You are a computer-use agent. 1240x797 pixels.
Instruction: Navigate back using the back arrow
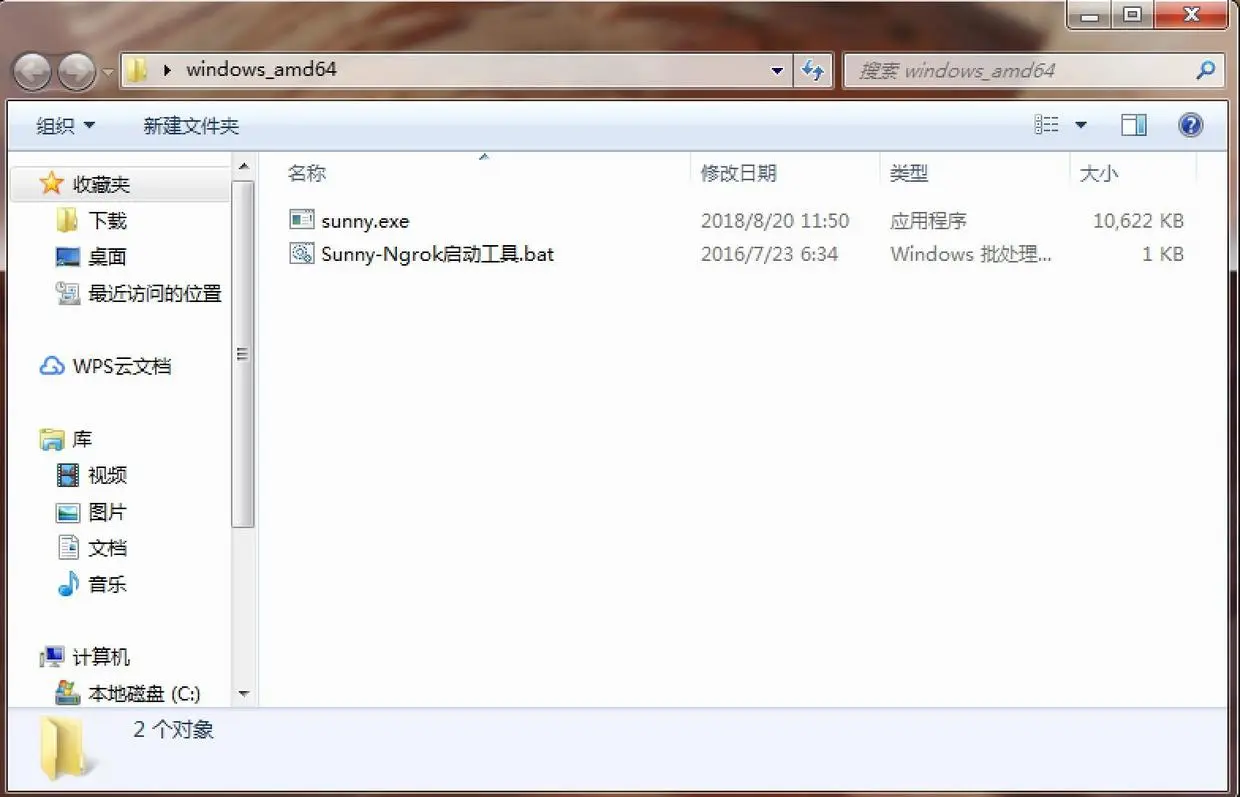(x=32, y=70)
